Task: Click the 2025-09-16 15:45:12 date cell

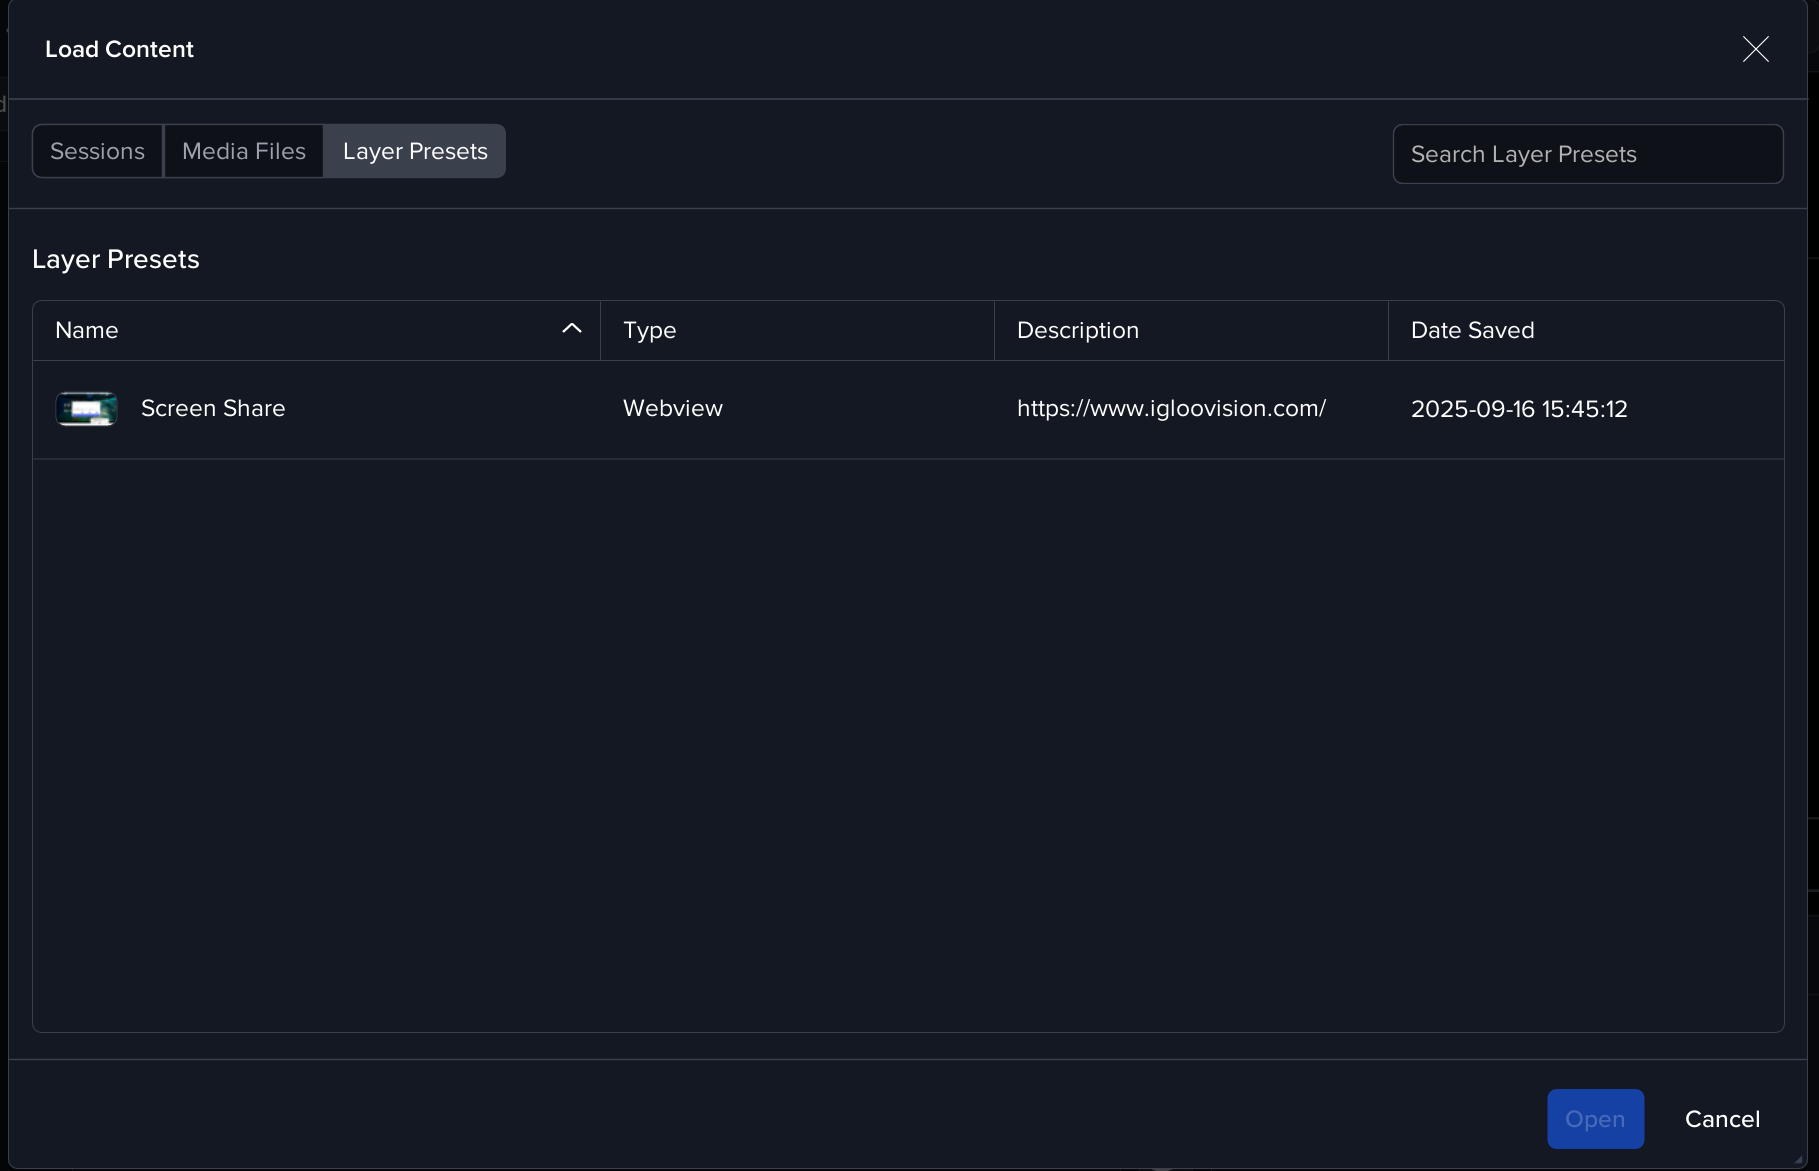Action: click(x=1519, y=409)
